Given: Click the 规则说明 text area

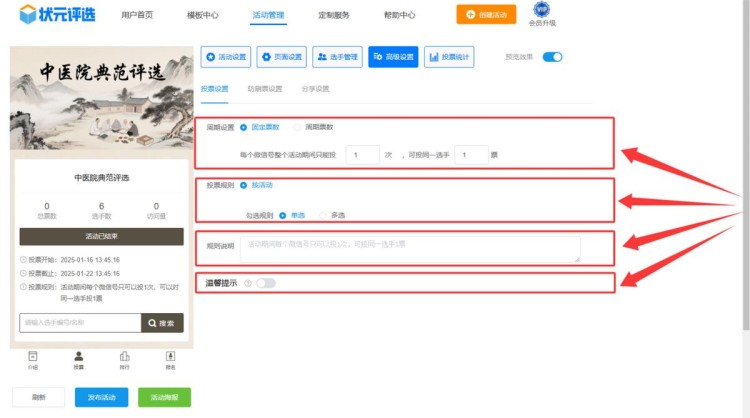Looking at the screenshot, I should click(409, 249).
